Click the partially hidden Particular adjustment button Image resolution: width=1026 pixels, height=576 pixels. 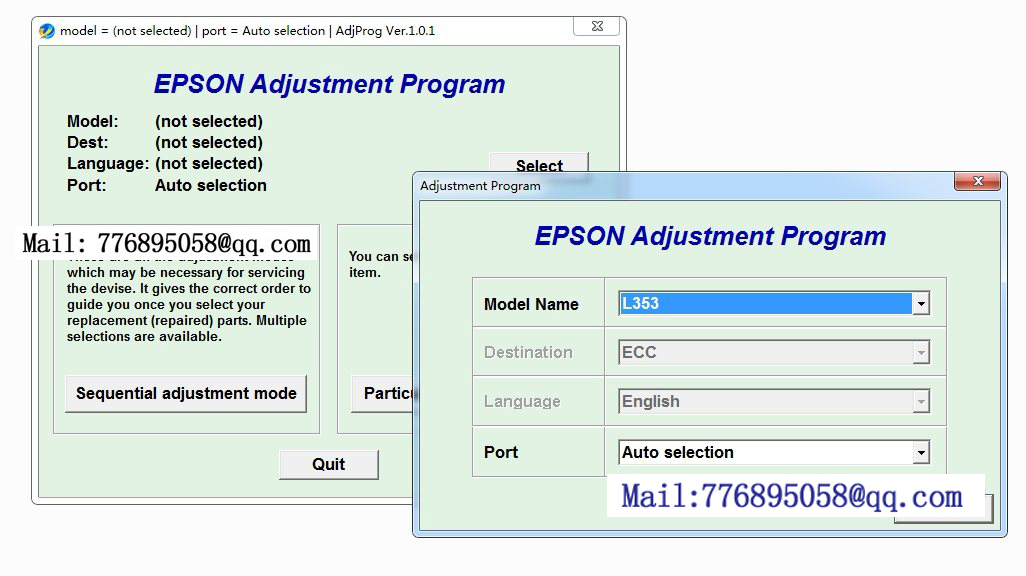(383, 393)
